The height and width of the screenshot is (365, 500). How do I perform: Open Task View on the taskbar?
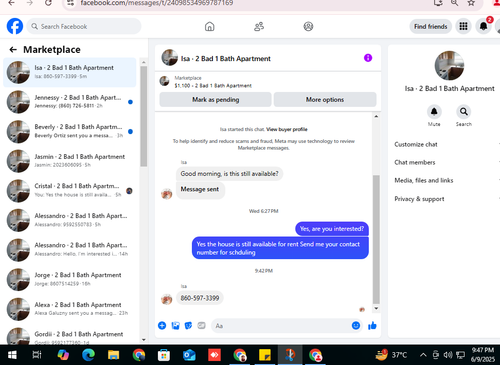point(37,355)
